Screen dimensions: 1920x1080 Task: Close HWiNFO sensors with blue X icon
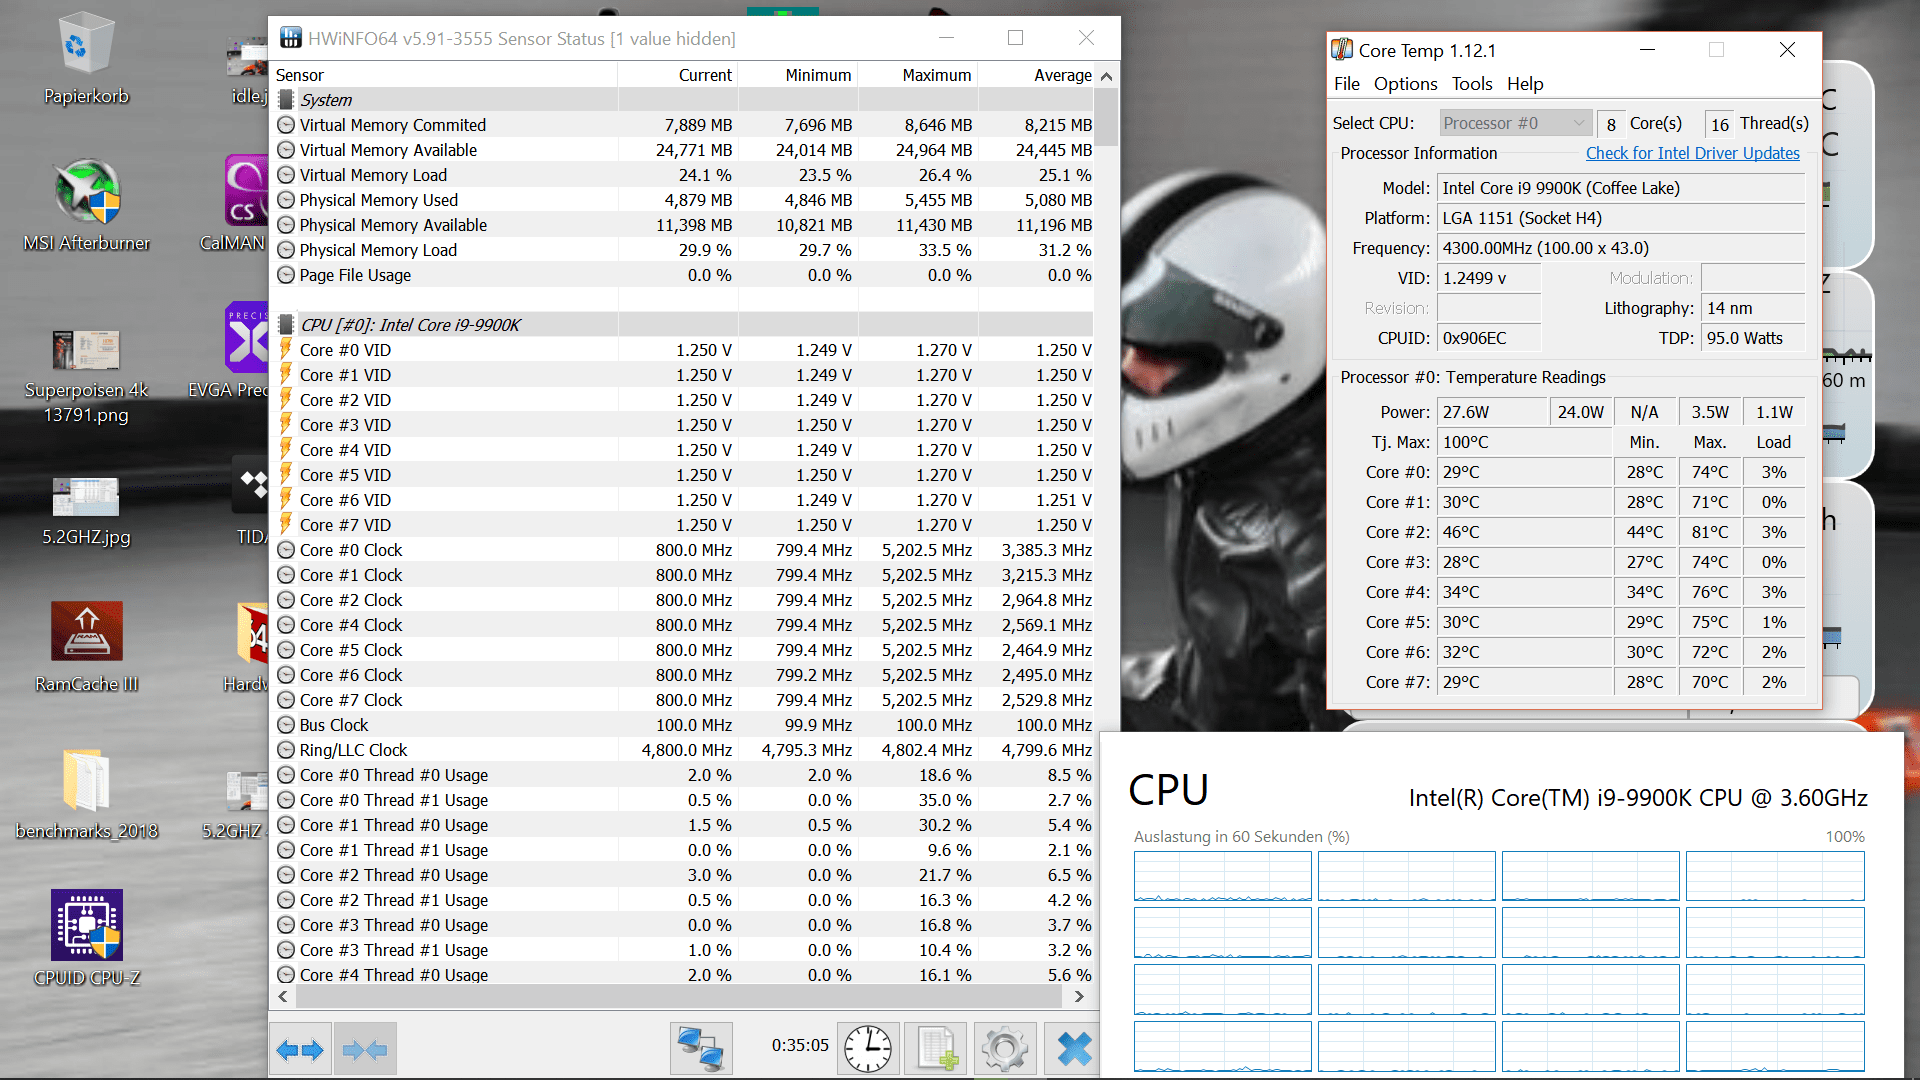click(1075, 1049)
